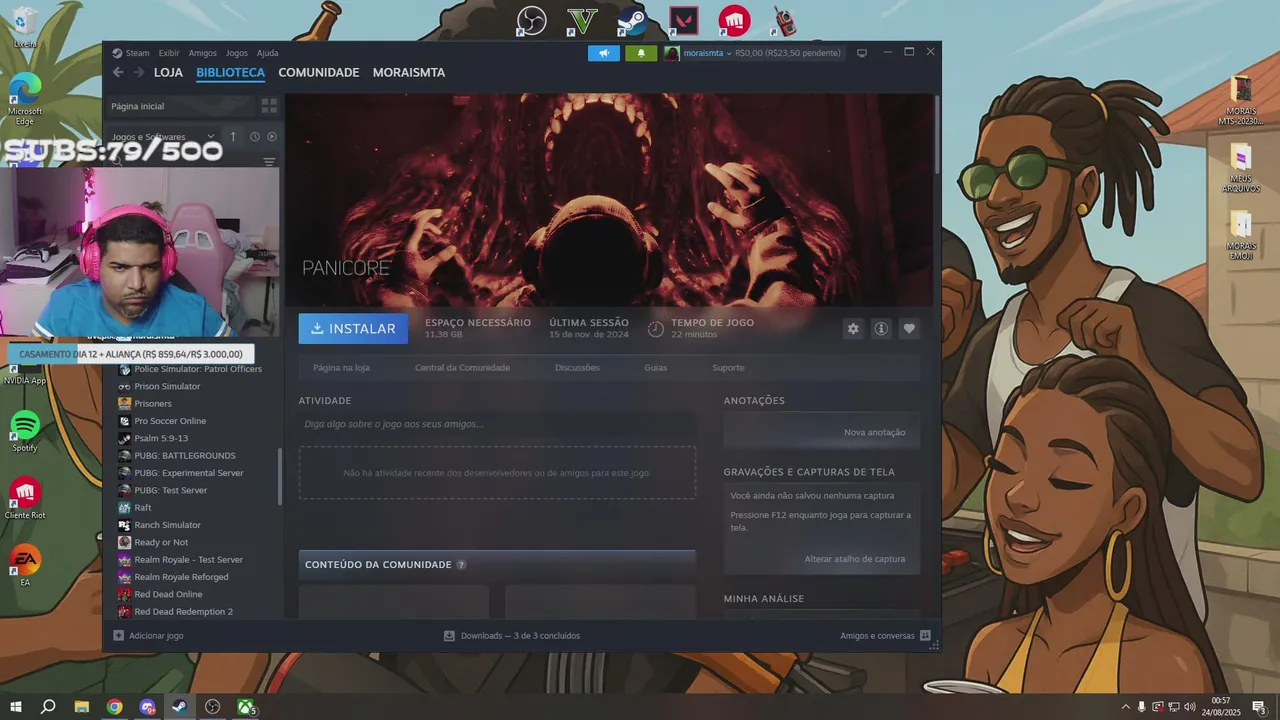Add PANICORE to favorites heart

click(x=909, y=328)
